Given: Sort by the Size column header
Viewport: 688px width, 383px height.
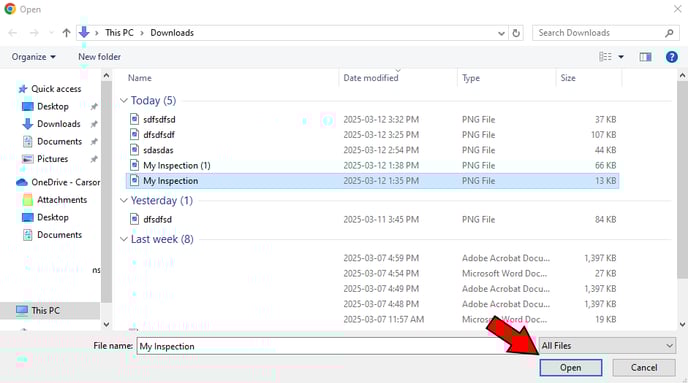Looking at the screenshot, I should coord(568,78).
